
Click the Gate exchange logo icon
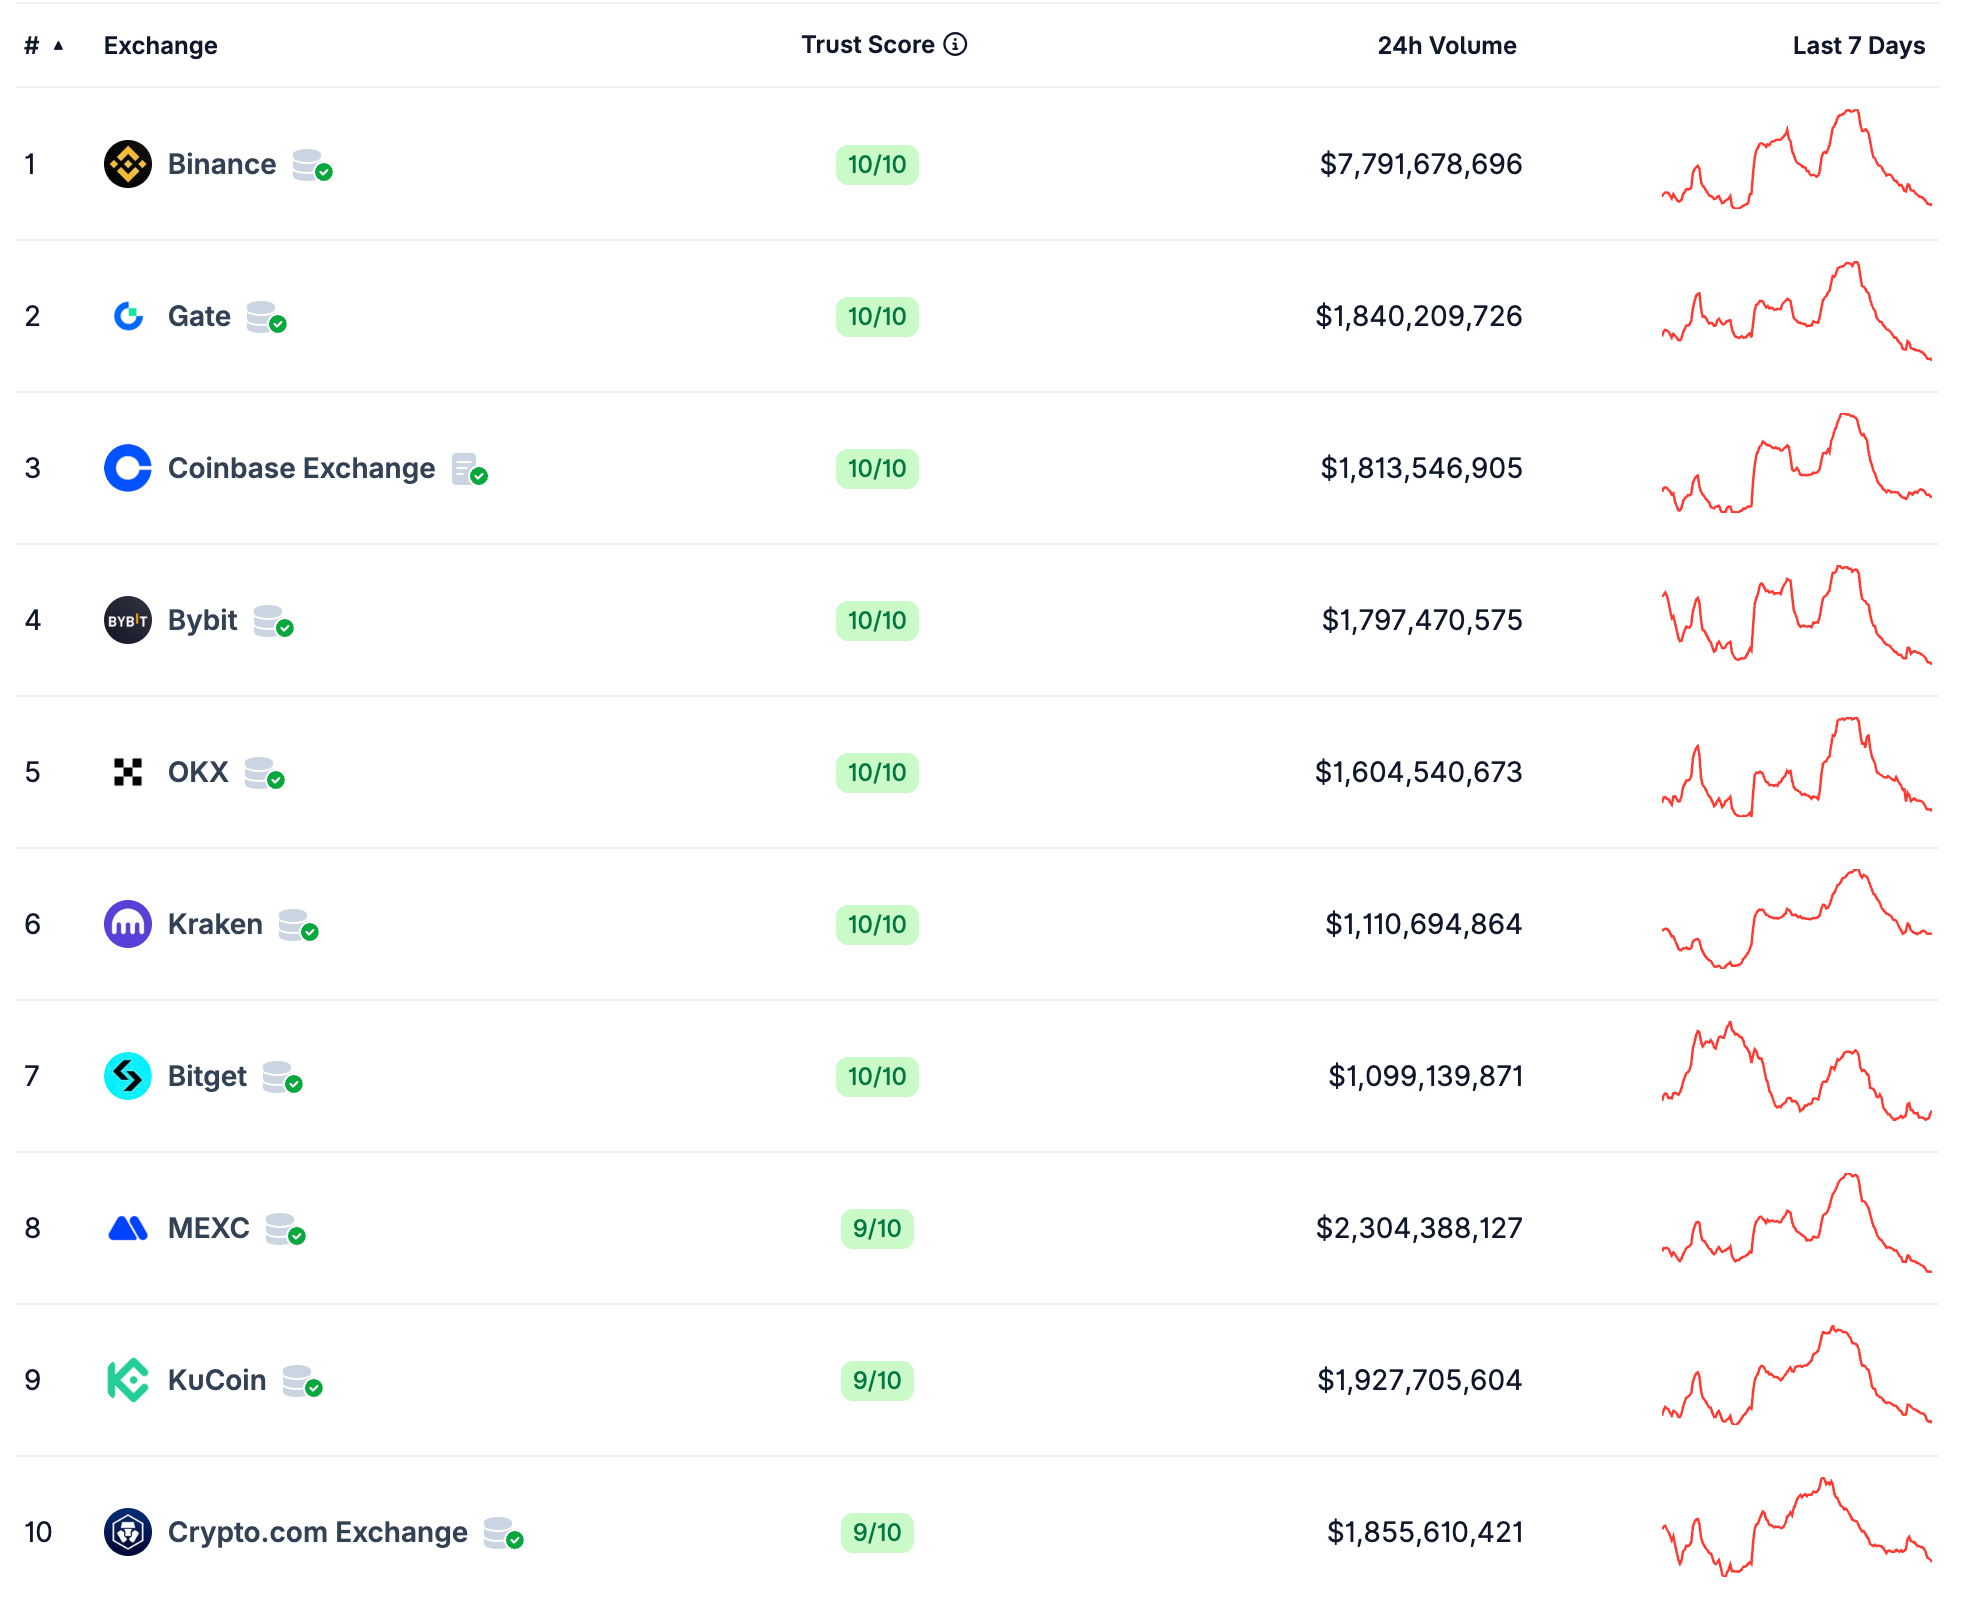point(128,316)
